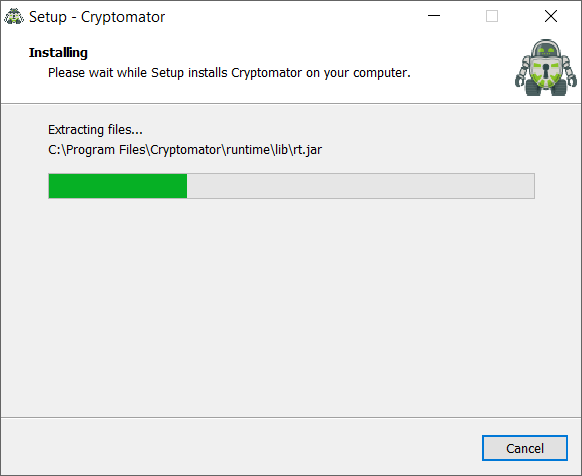The height and width of the screenshot is (476, 582).
Task: Click the word 'Cryptomator' in the wait message
Action: click(x=267, y=72)
